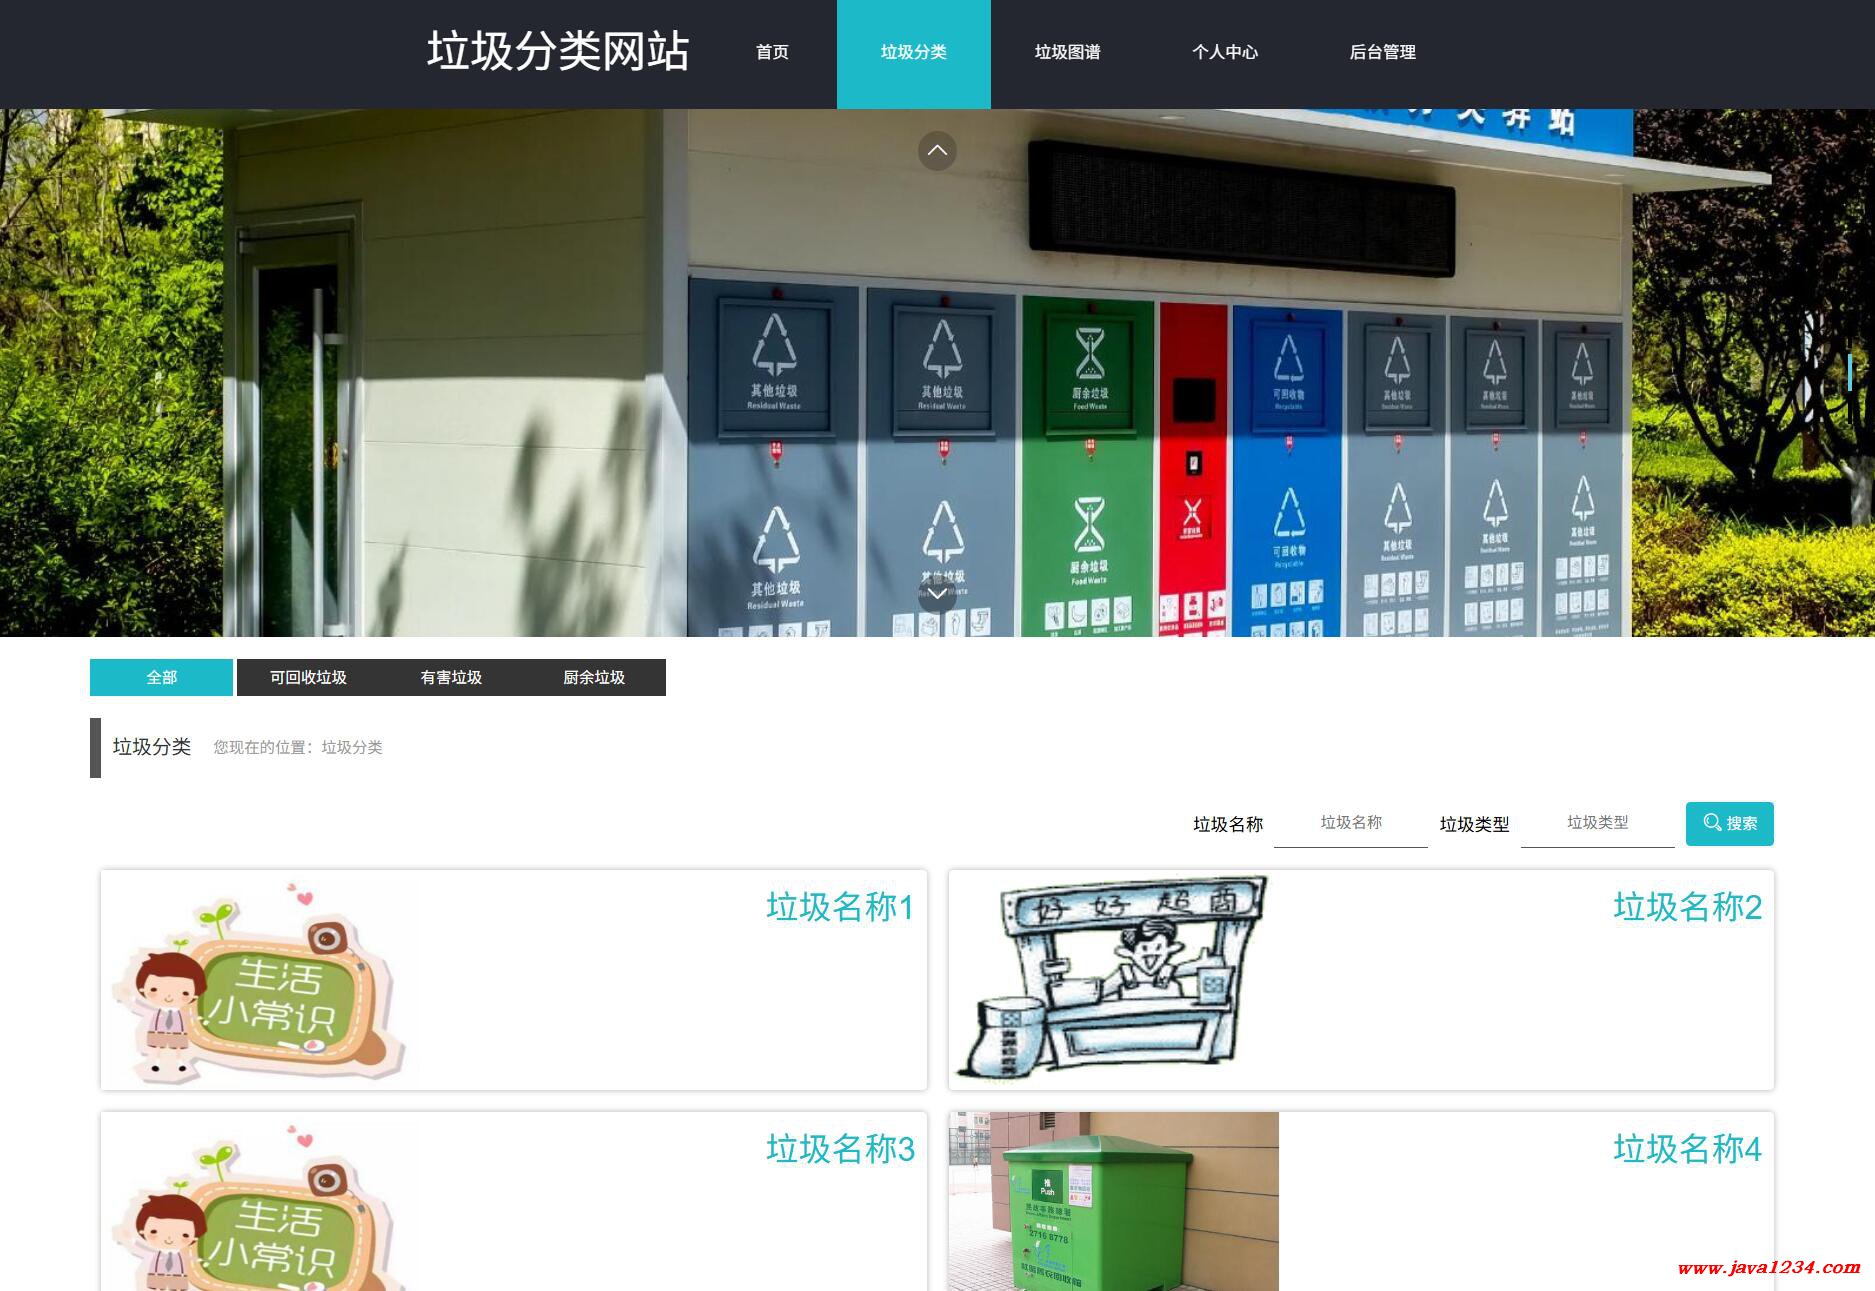The height and width of the screenshot is (1291, 1875).
Task: Go to the 垃圾图谱 page
Action: tap(1067, 53)
